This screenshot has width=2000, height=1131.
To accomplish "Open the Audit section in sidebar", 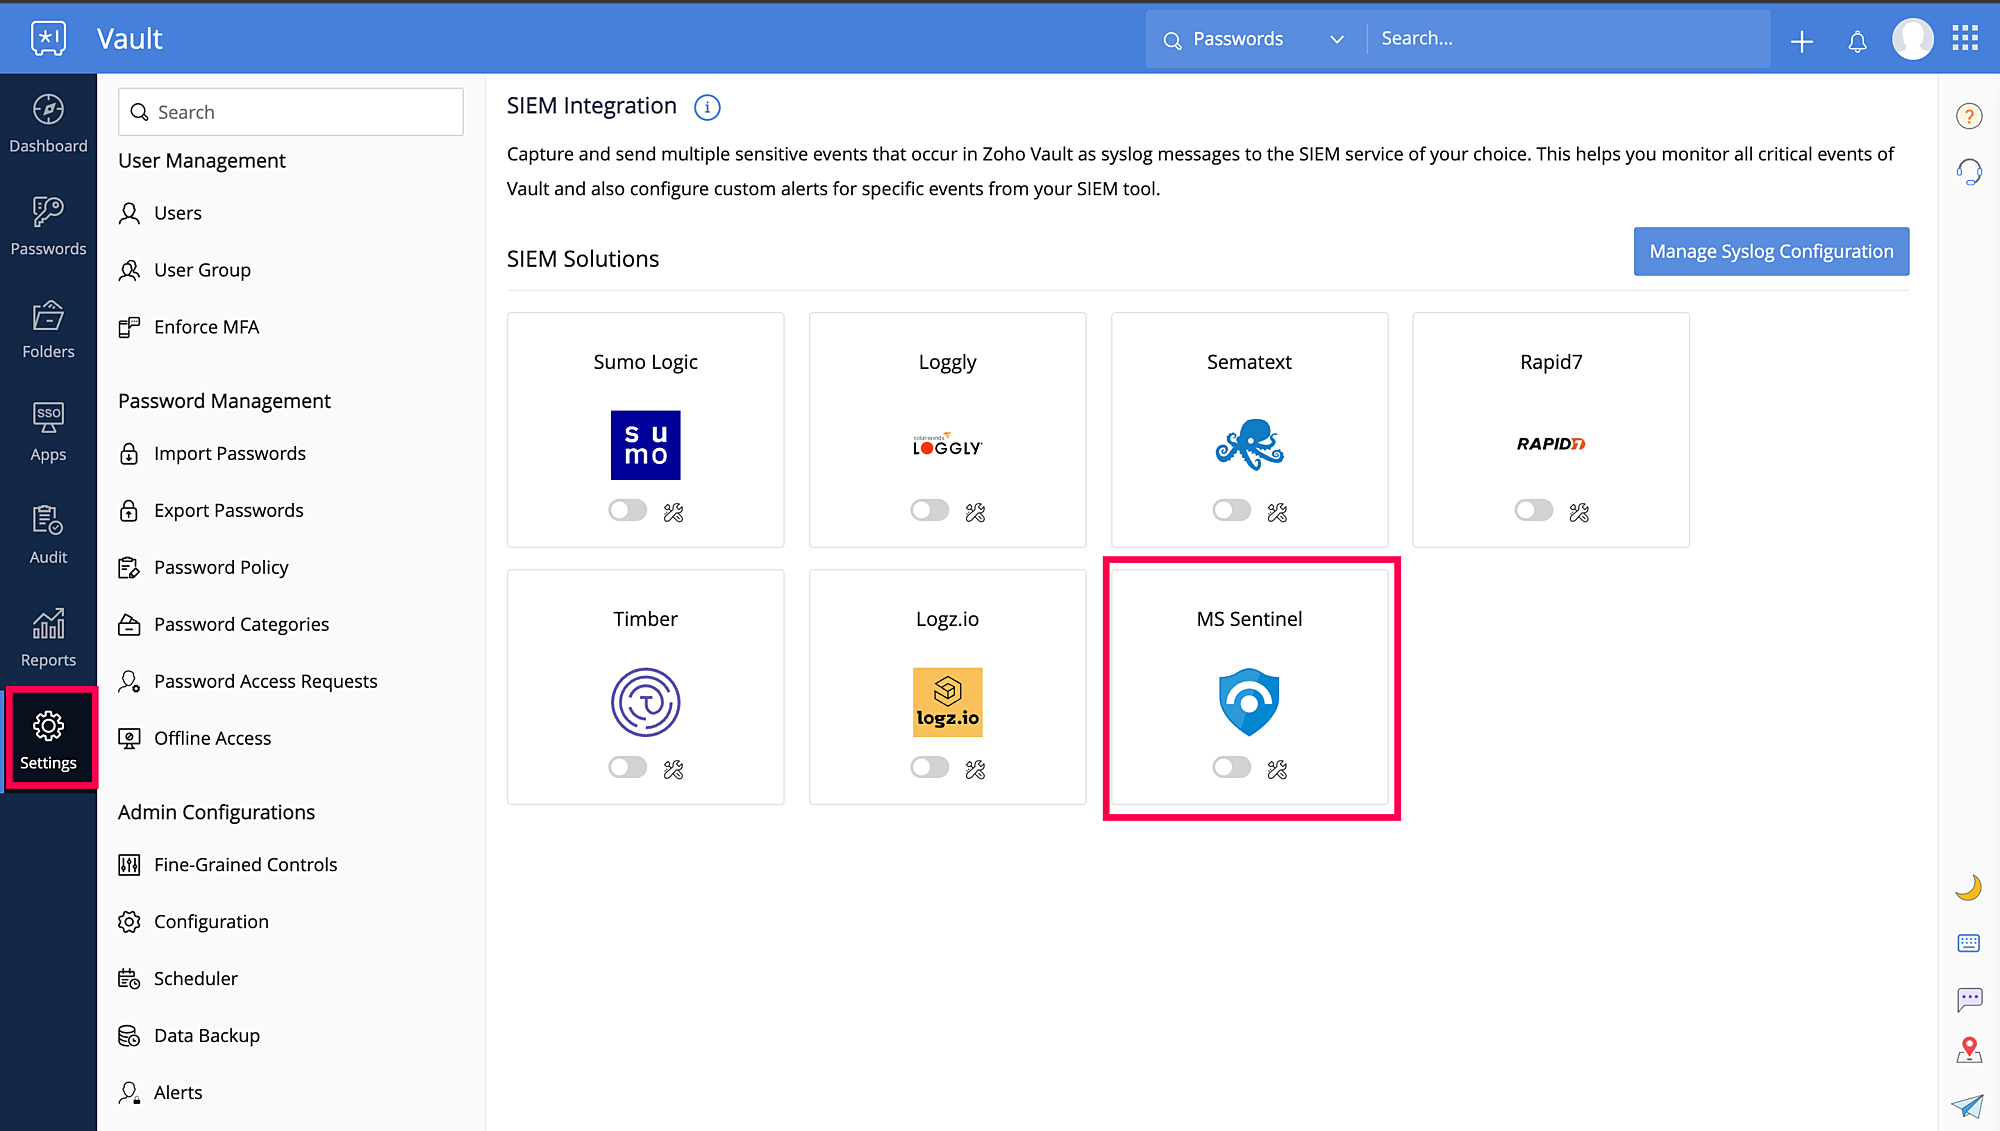I will [x=48, y=535].
